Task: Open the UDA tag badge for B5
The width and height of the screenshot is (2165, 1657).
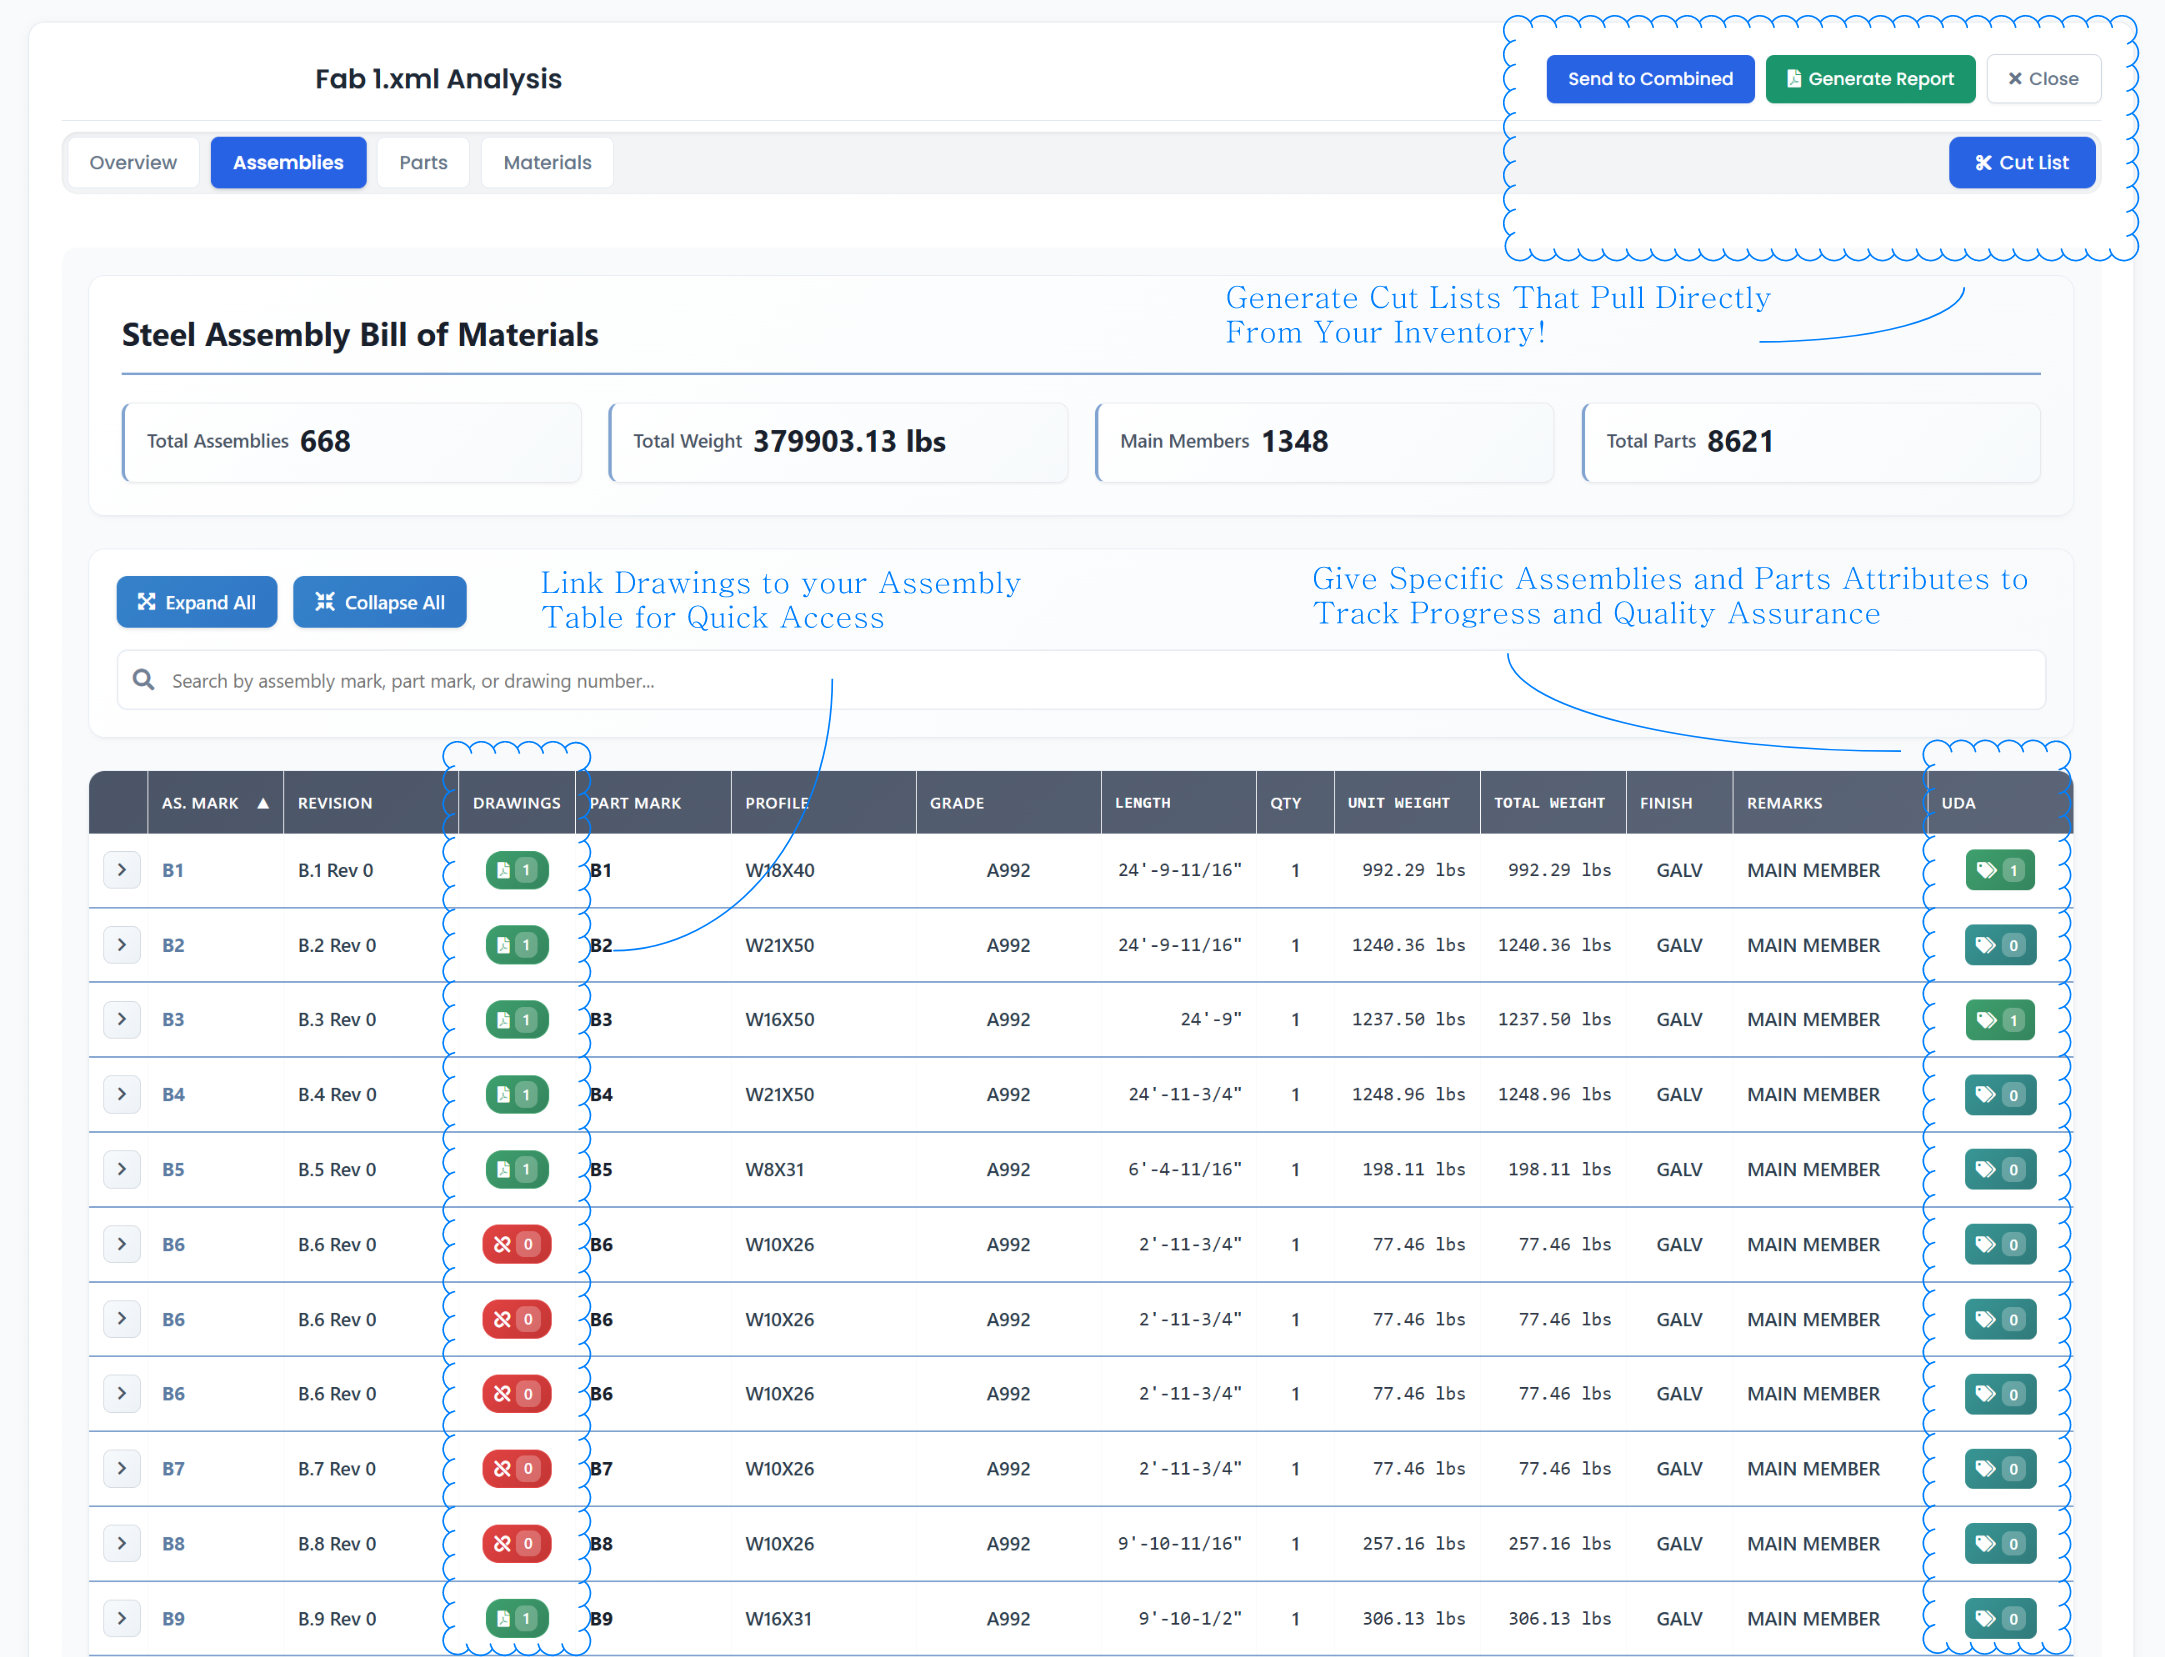Action: (x=1998, y=1169)
